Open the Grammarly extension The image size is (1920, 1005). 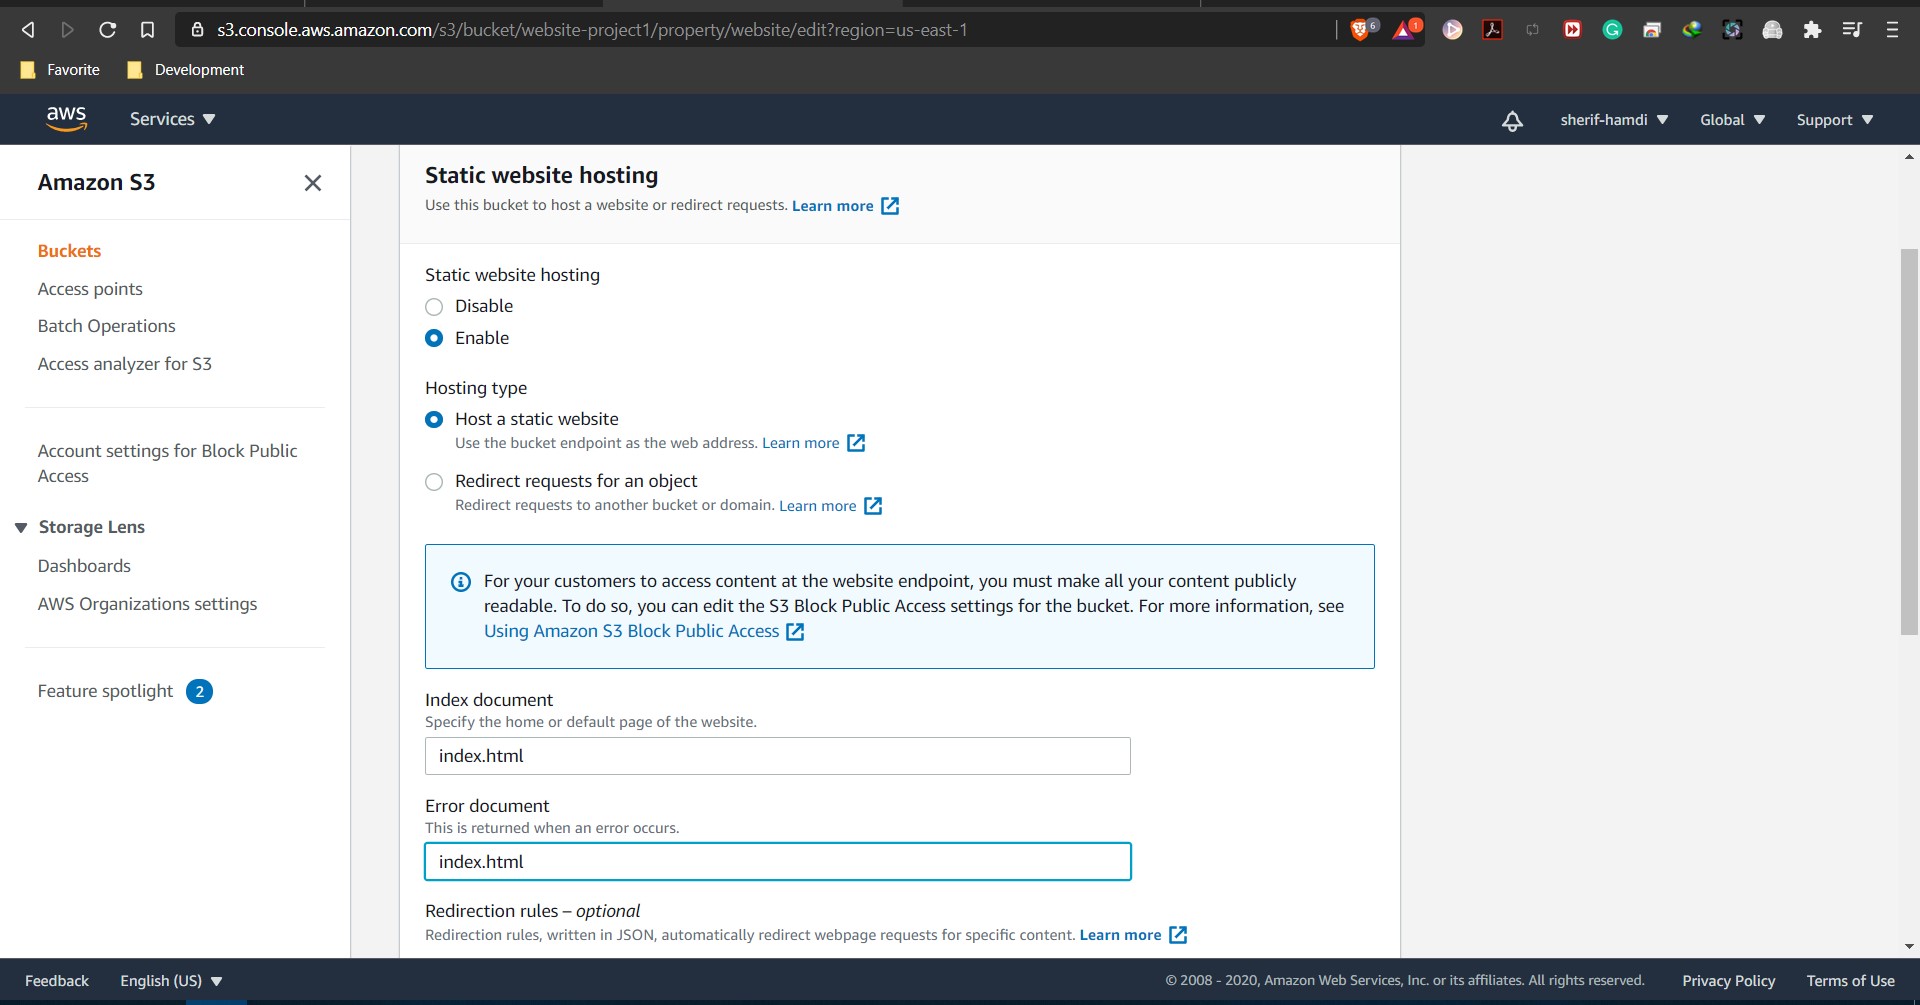coord(1612,30)
